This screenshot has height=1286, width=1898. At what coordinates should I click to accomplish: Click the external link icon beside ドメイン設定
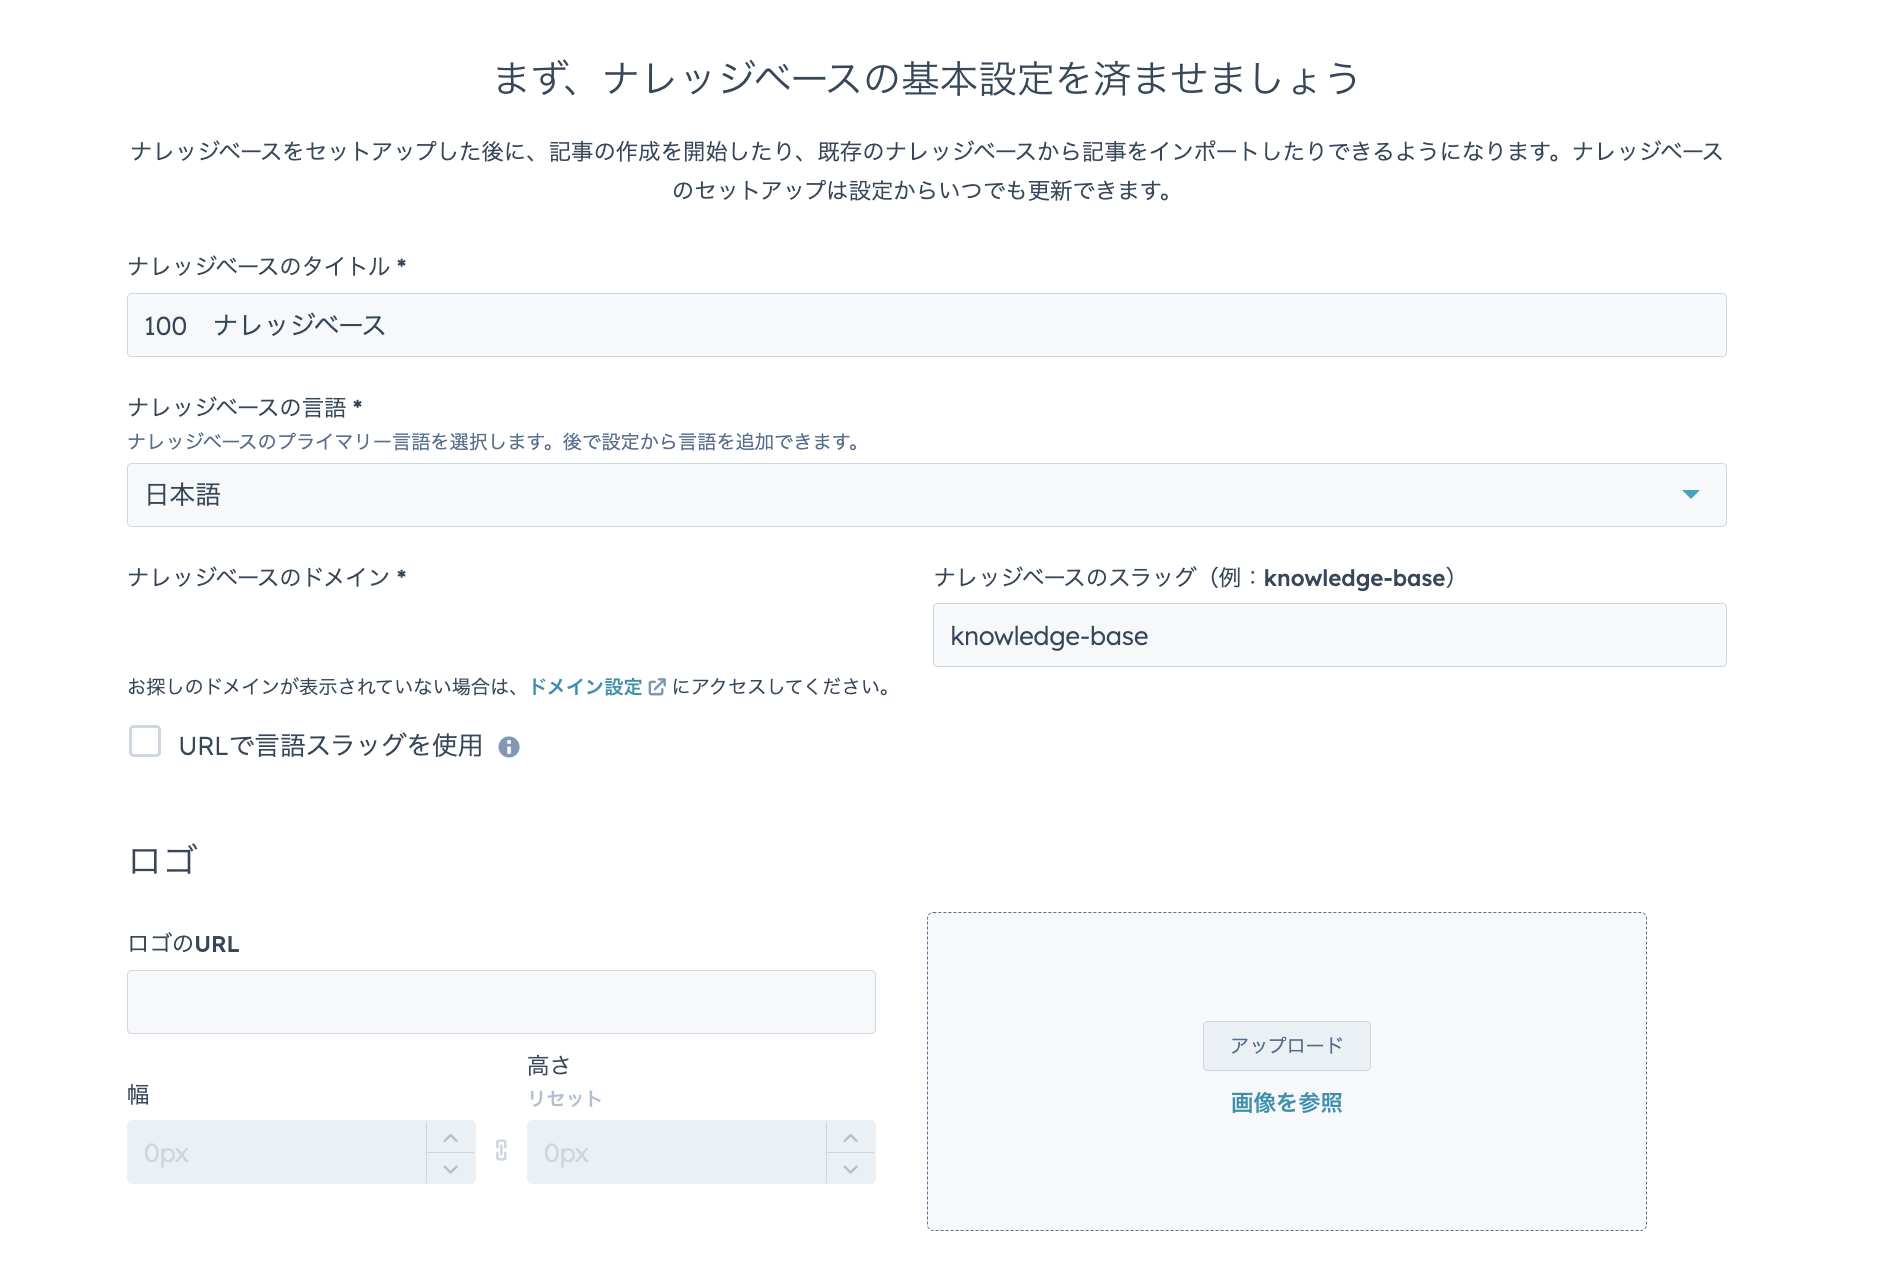point(657,687)
